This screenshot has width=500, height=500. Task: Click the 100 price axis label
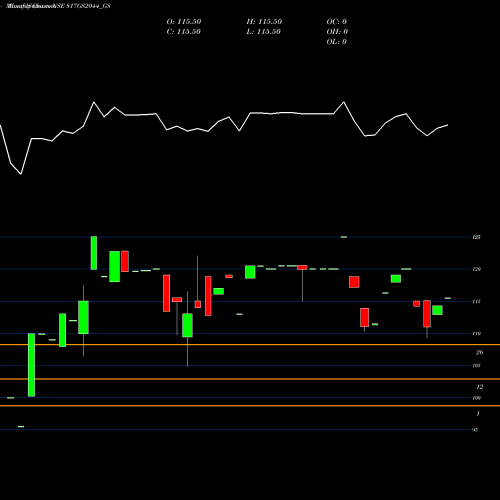pyautogui.click(x=477, y=398)
